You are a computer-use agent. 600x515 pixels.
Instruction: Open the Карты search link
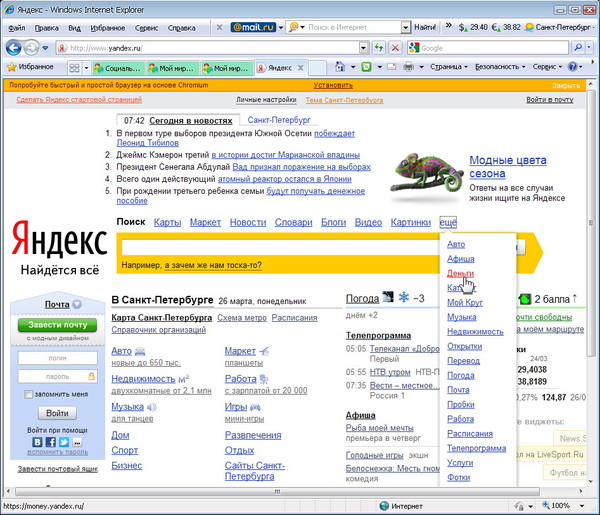pos(167,222)
